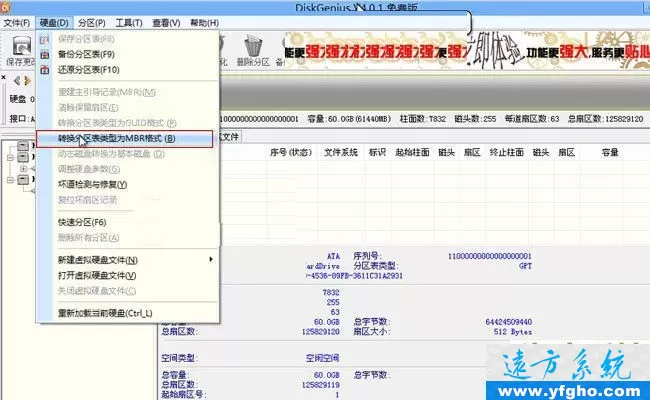Click the 磁头 header after 起始柱面
This screenshot has height=400, width=650.
tap(446, 153)
